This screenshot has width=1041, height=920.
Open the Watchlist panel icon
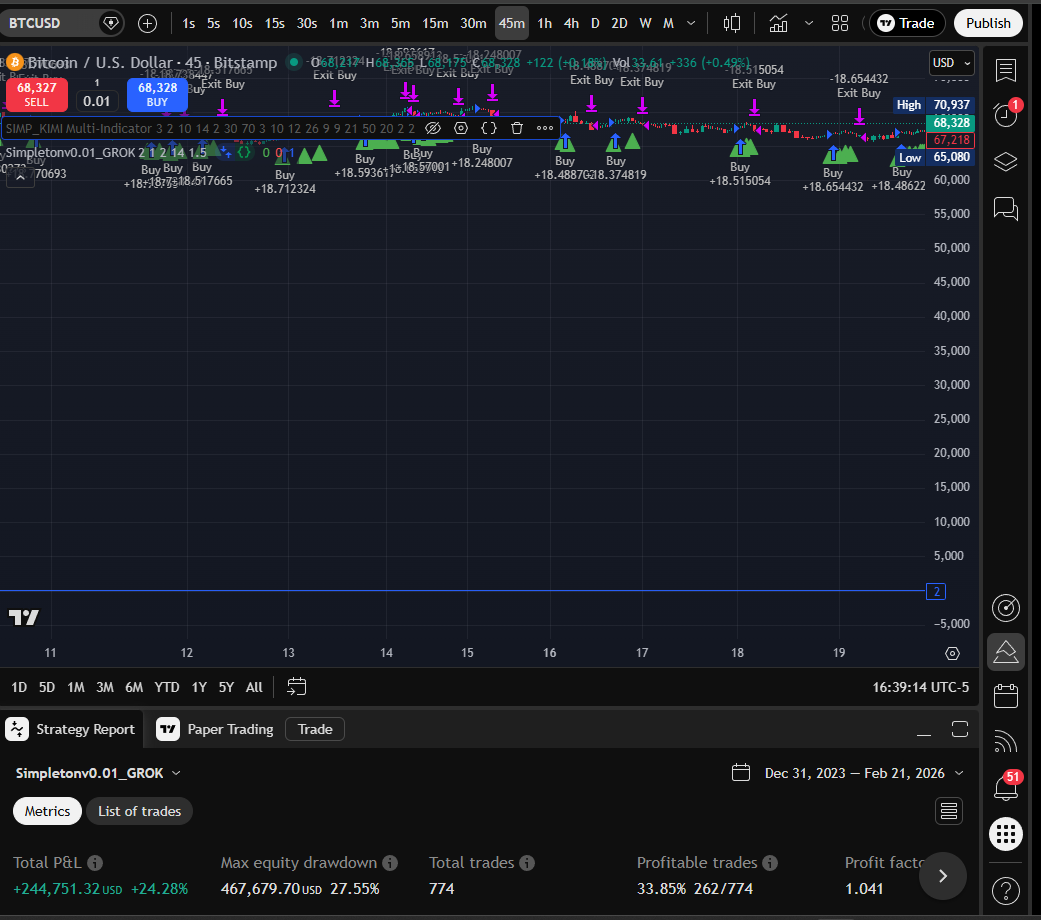(x=1005, y=71)
